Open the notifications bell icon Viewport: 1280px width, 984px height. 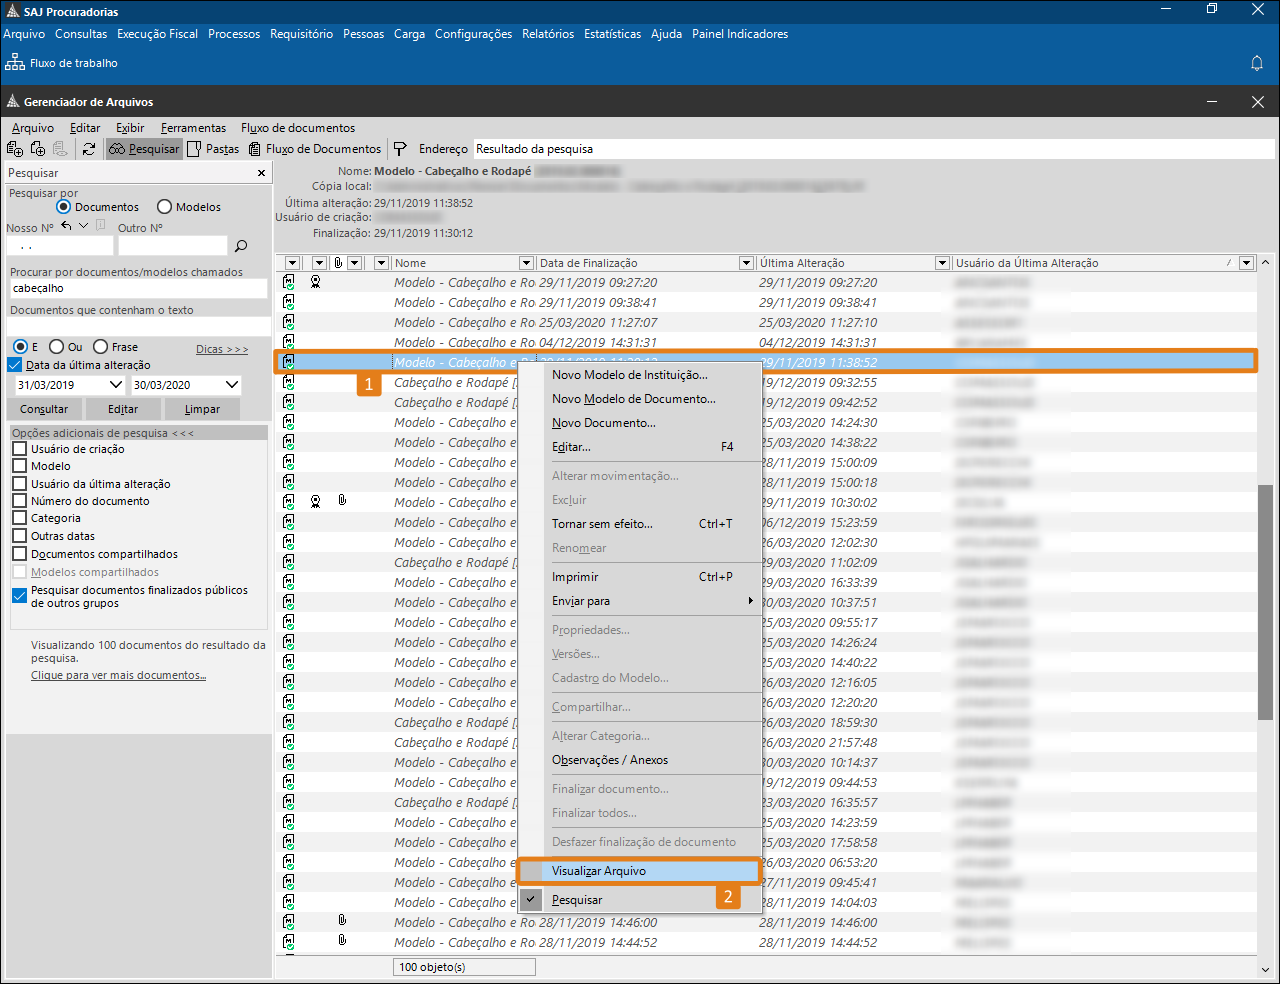pos(1257,63)
